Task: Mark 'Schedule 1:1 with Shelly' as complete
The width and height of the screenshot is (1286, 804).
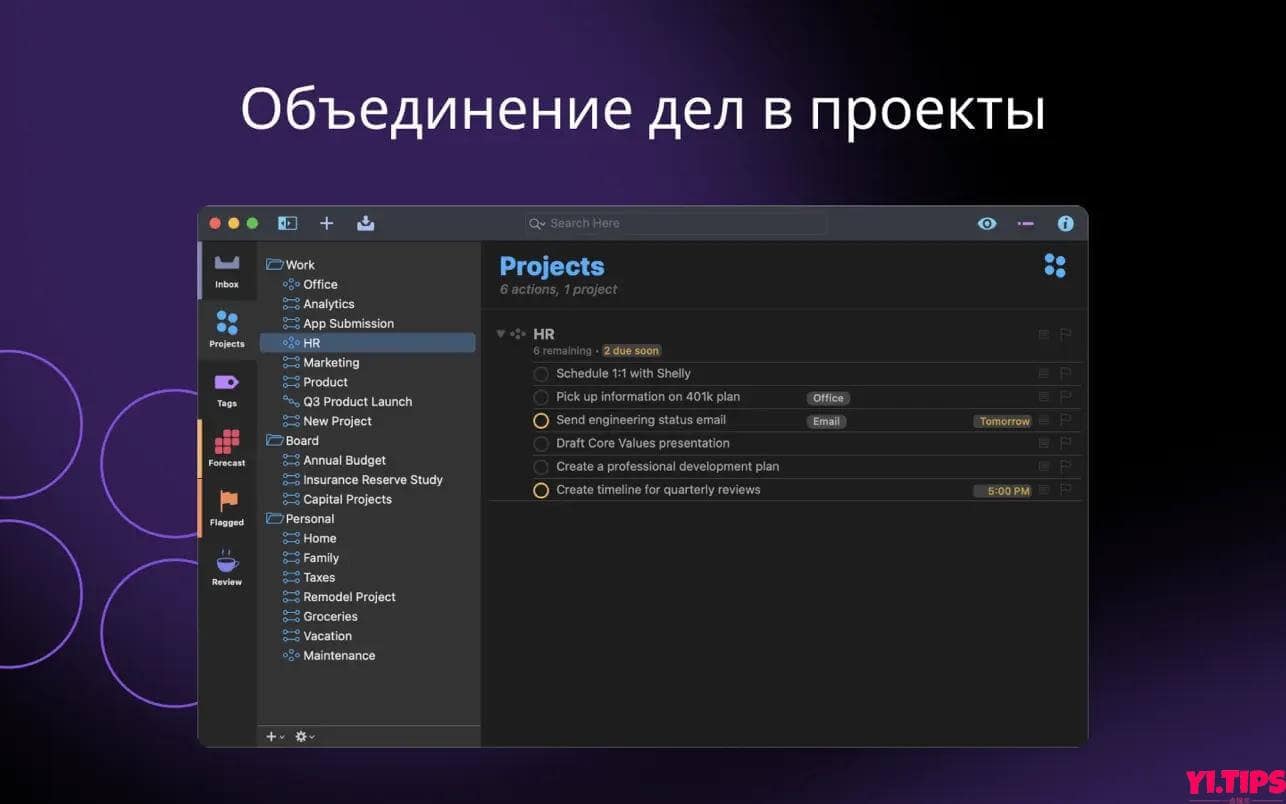Action: (x=540, y=373)
